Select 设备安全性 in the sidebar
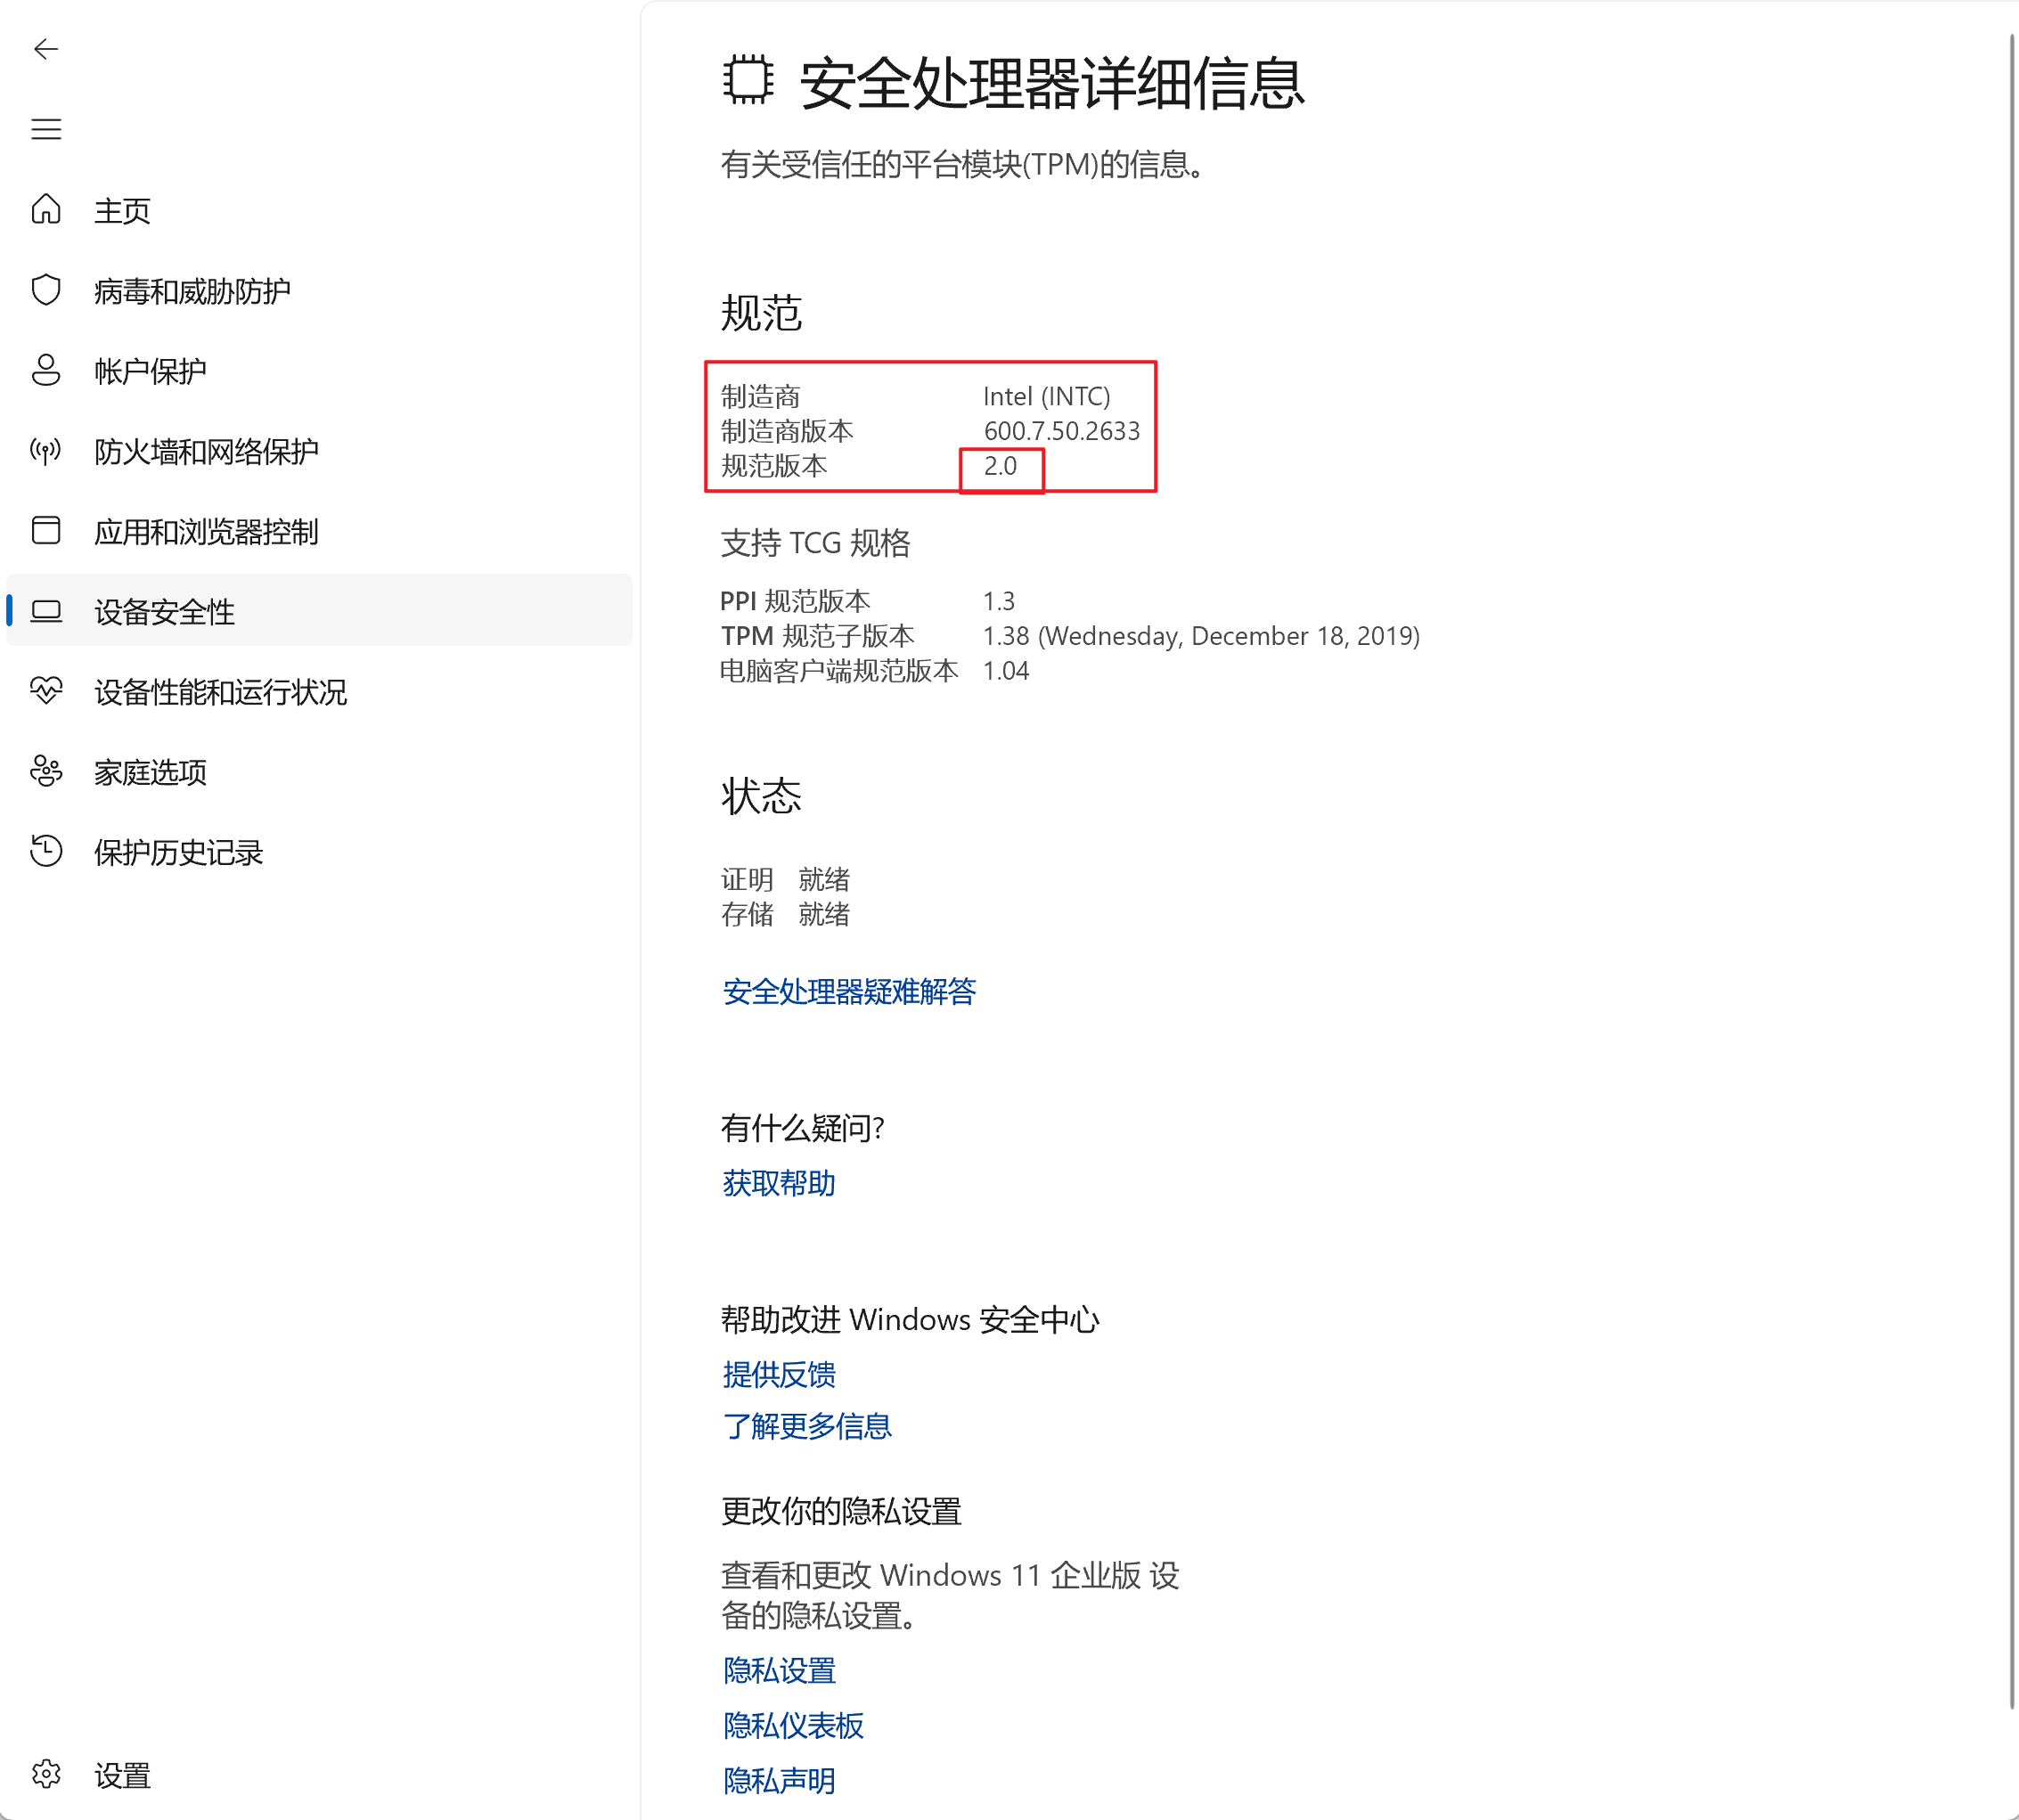The image size is (2019, 1820). point(165,611)
